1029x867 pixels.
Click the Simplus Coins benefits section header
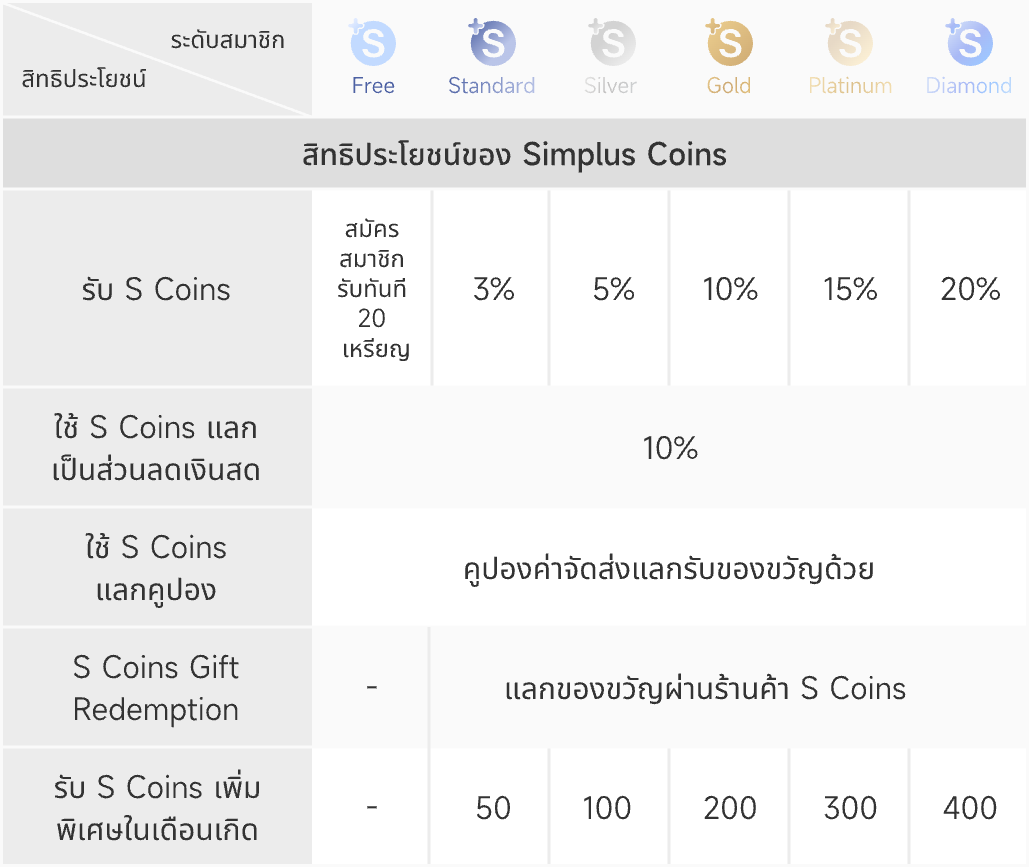(514, 155)
